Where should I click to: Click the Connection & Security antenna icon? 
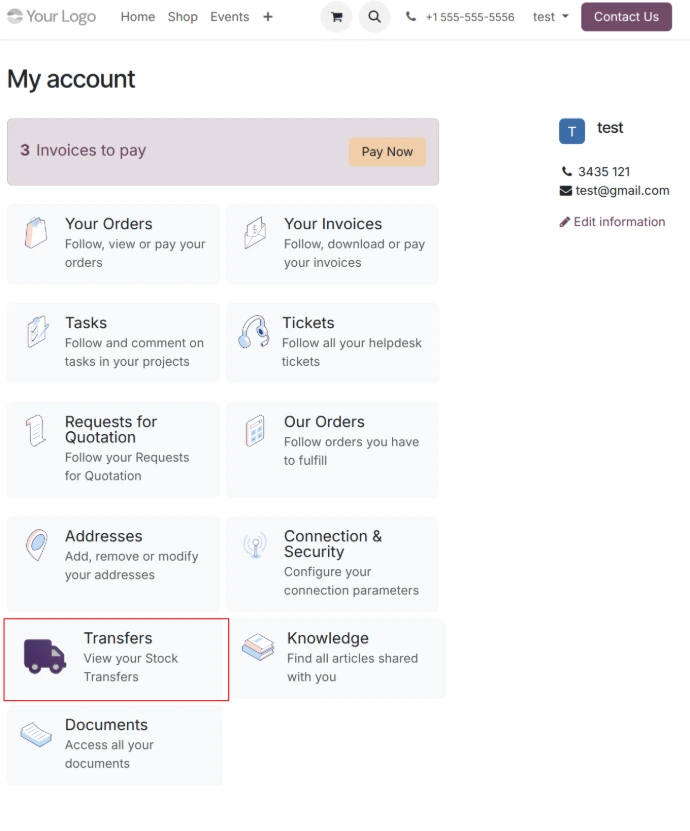point(255,545)
